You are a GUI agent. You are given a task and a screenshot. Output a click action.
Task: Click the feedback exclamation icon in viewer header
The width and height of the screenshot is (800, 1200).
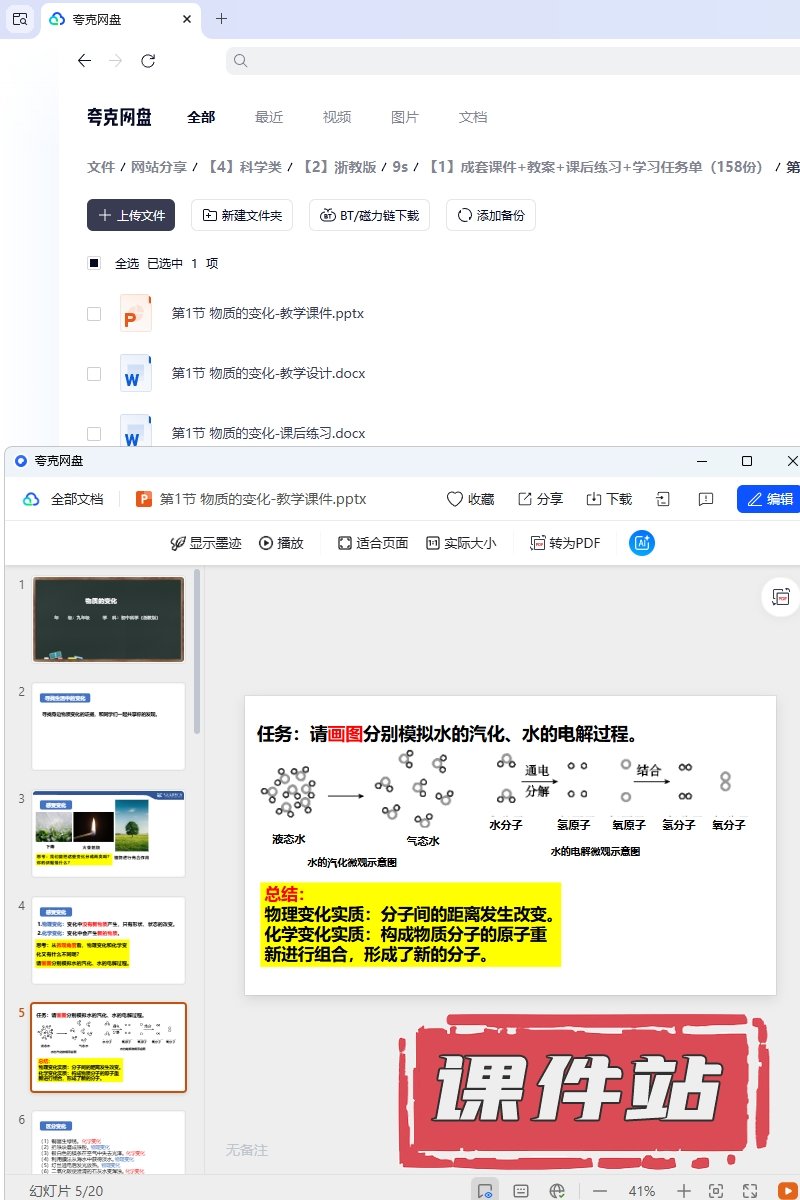[706, 499]
